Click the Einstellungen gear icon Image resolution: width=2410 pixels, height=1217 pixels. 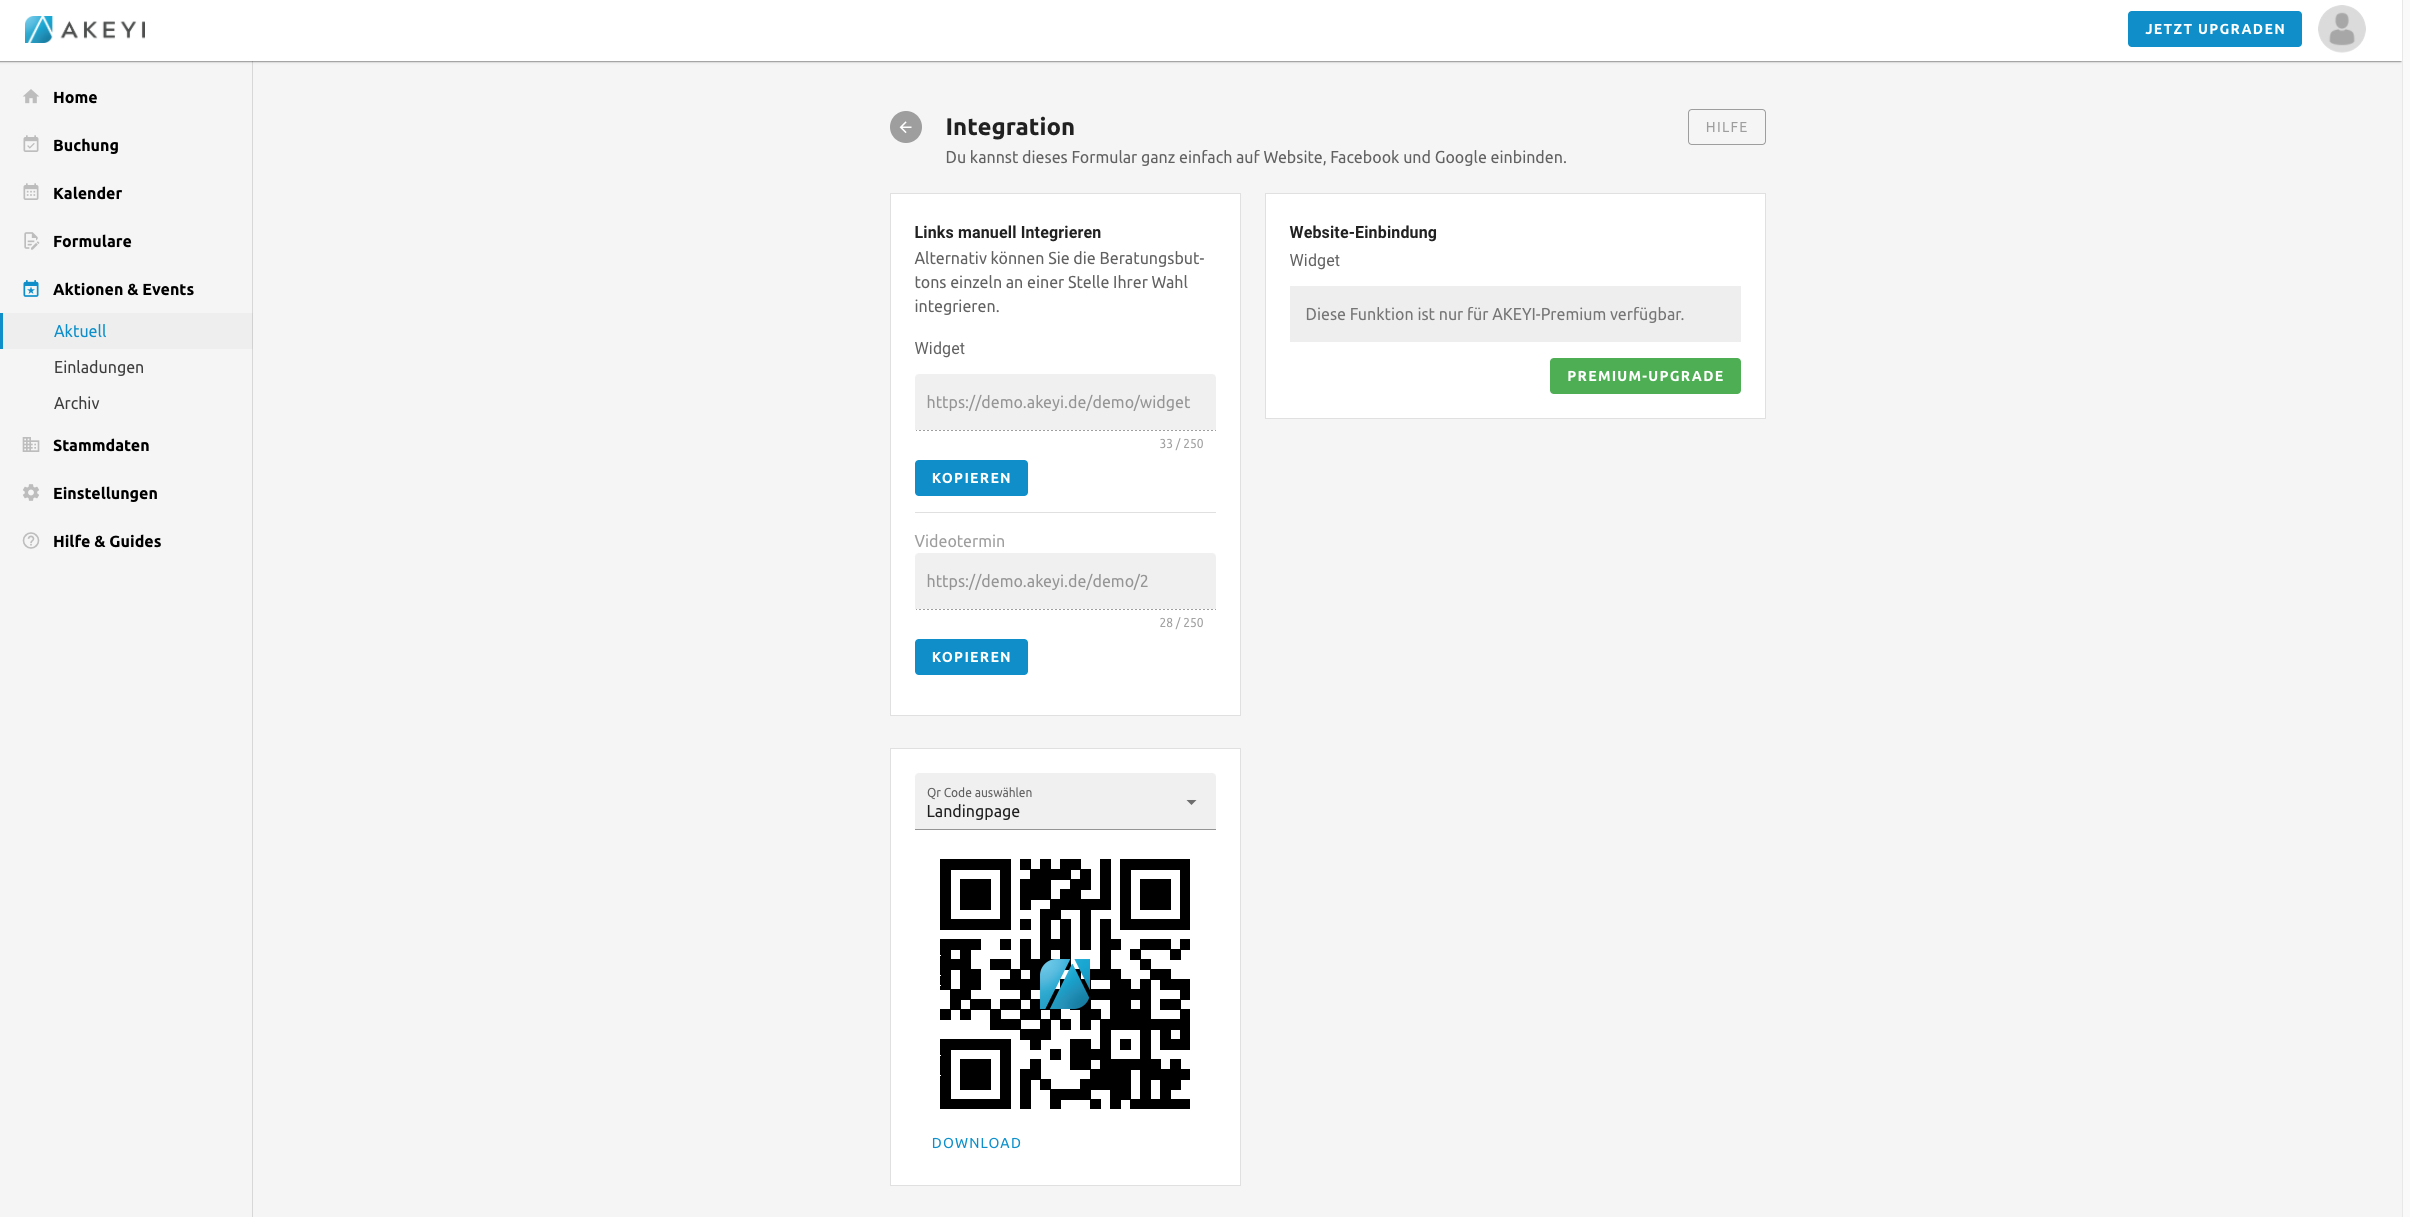point(31,493)
